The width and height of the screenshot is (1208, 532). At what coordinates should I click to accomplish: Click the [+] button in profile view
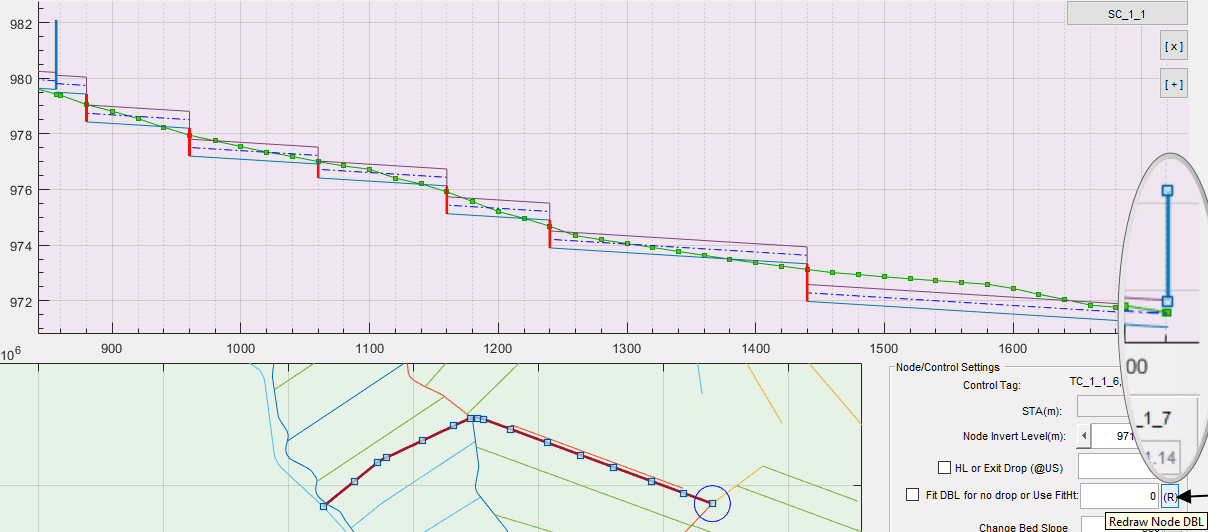tap(1173, 85)
